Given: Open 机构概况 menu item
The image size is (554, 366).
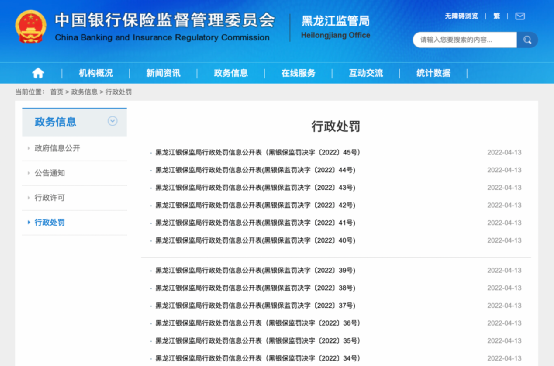Looking at the screenshot, I should pyautogui.click(x=96, y=73).
